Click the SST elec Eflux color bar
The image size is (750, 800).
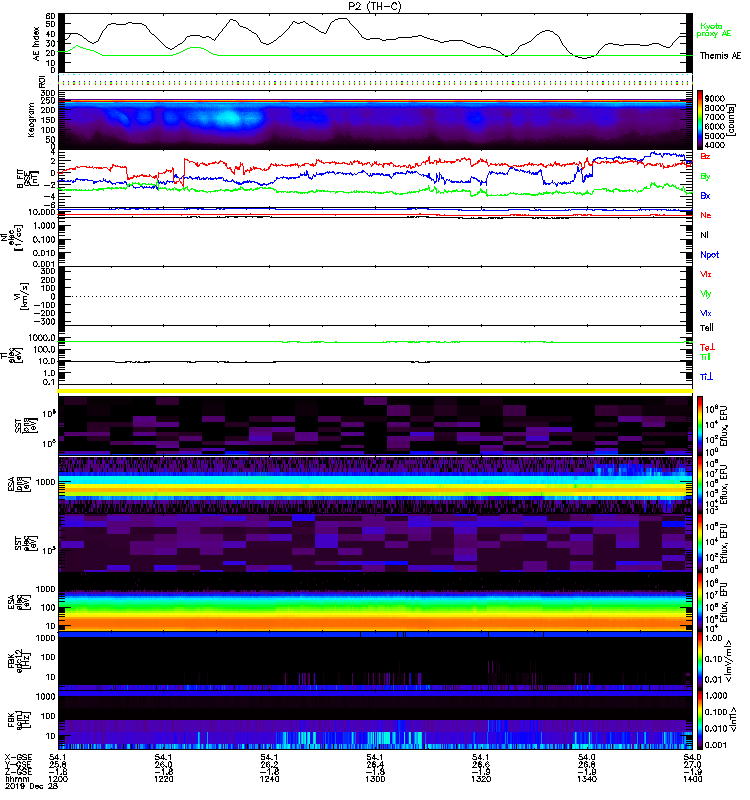click(700, 543)
